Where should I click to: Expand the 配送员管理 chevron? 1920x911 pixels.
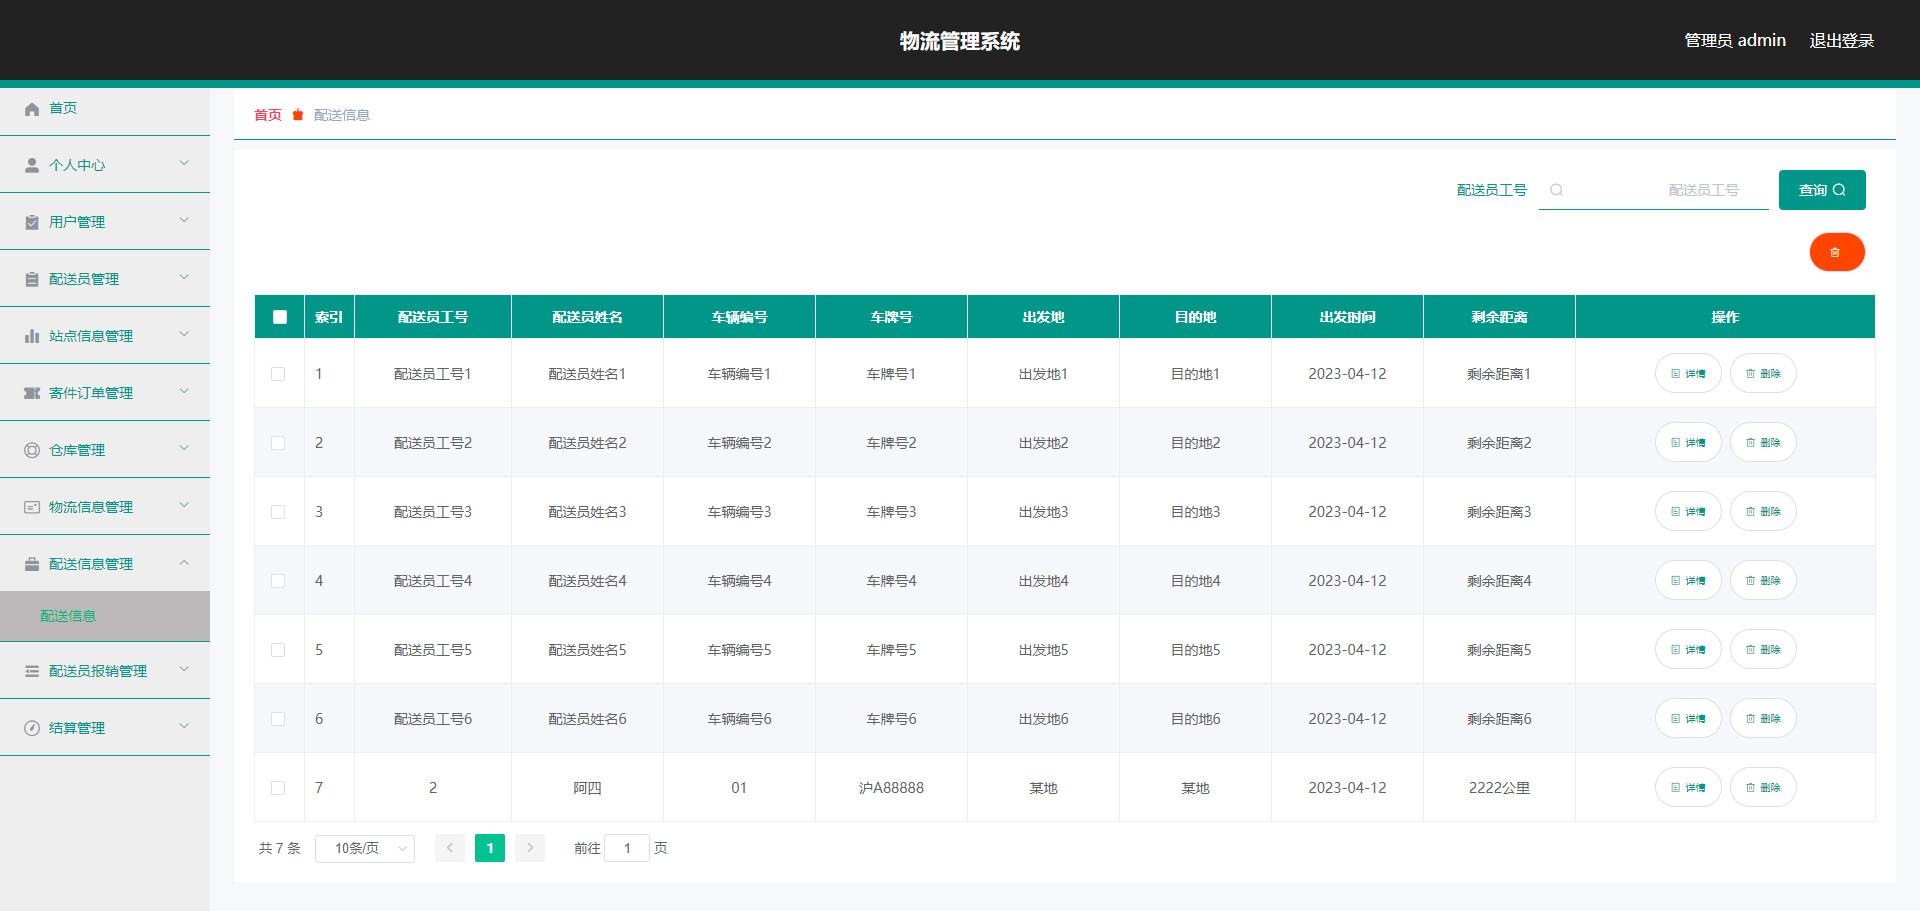184,277
